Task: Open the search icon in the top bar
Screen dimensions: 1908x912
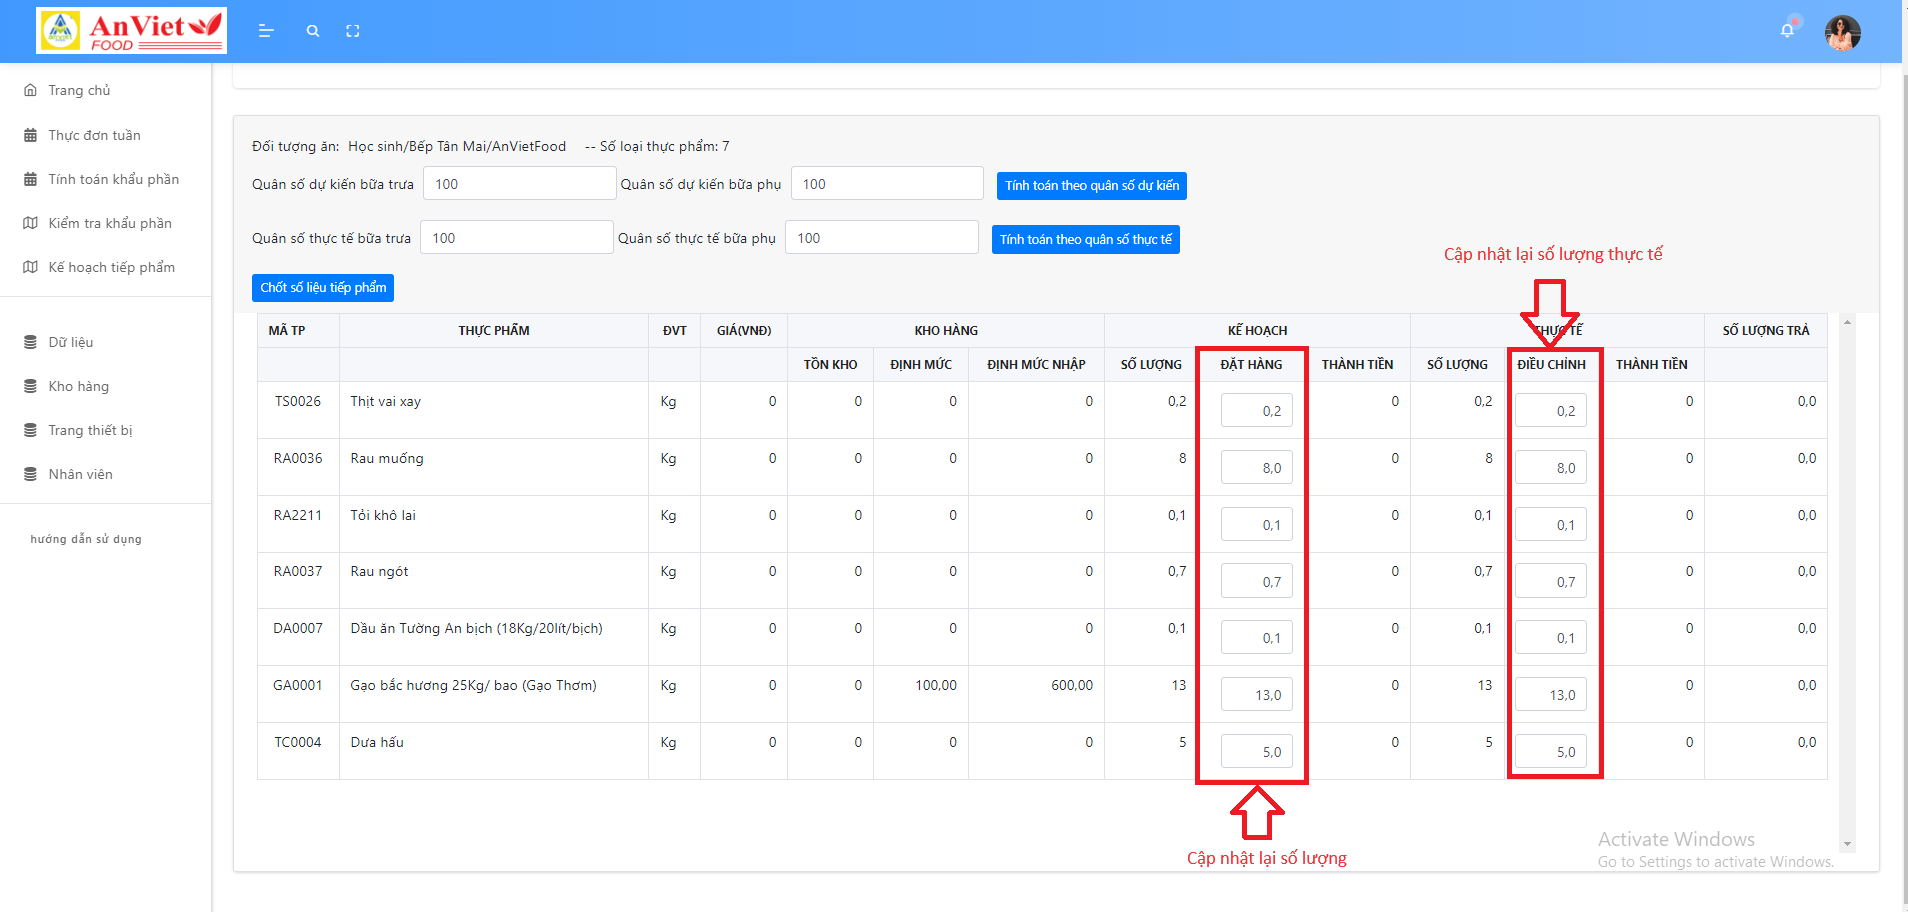Action: 313,31
